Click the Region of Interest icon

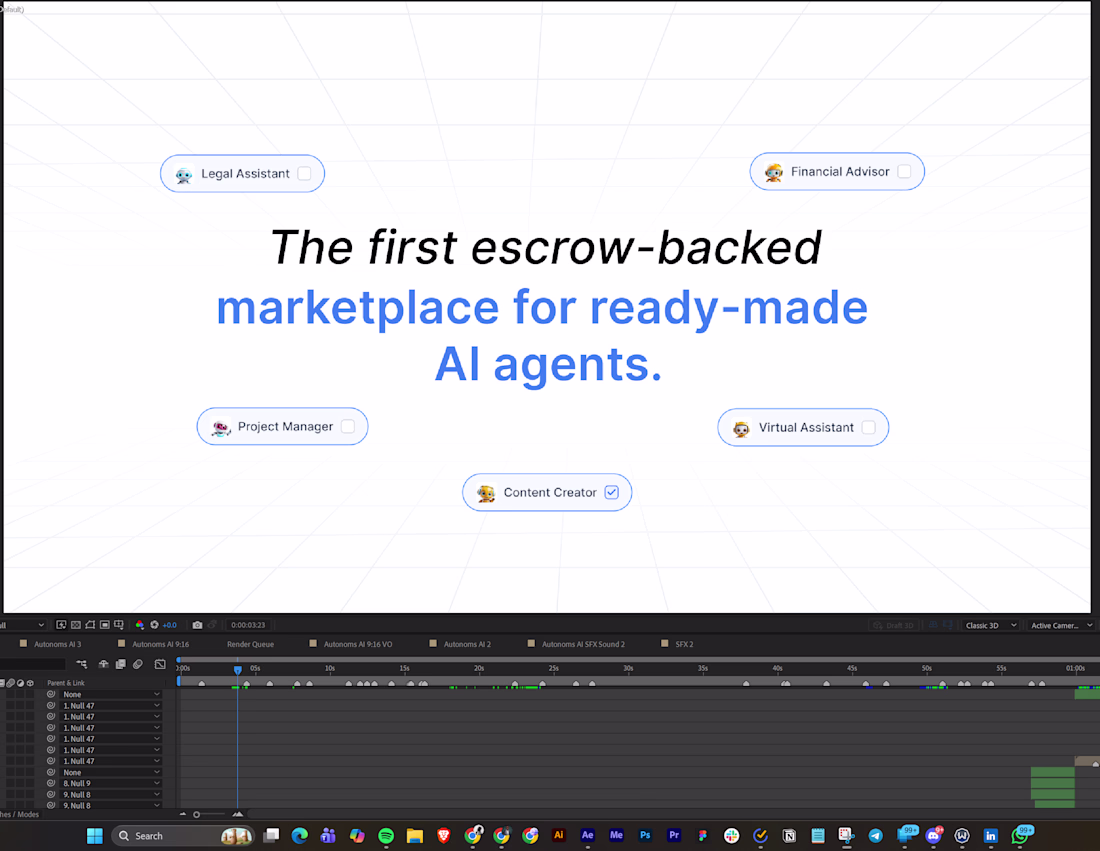click(x=105, y=624)
